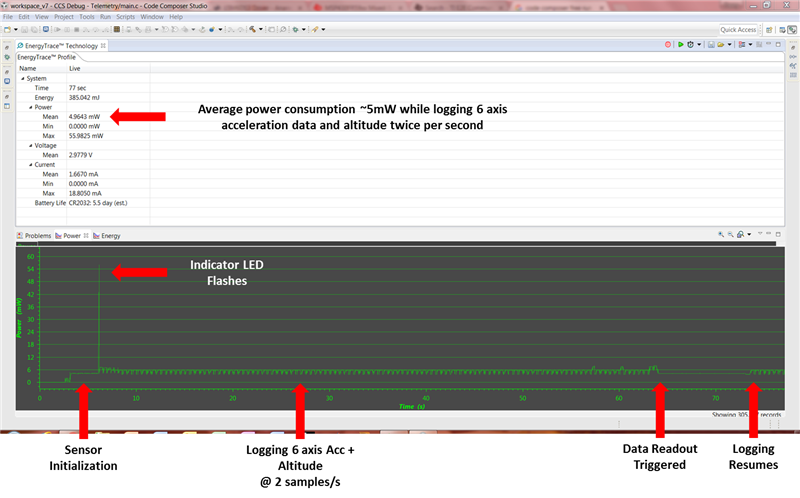Open the Tools menu

pos(87,17)
